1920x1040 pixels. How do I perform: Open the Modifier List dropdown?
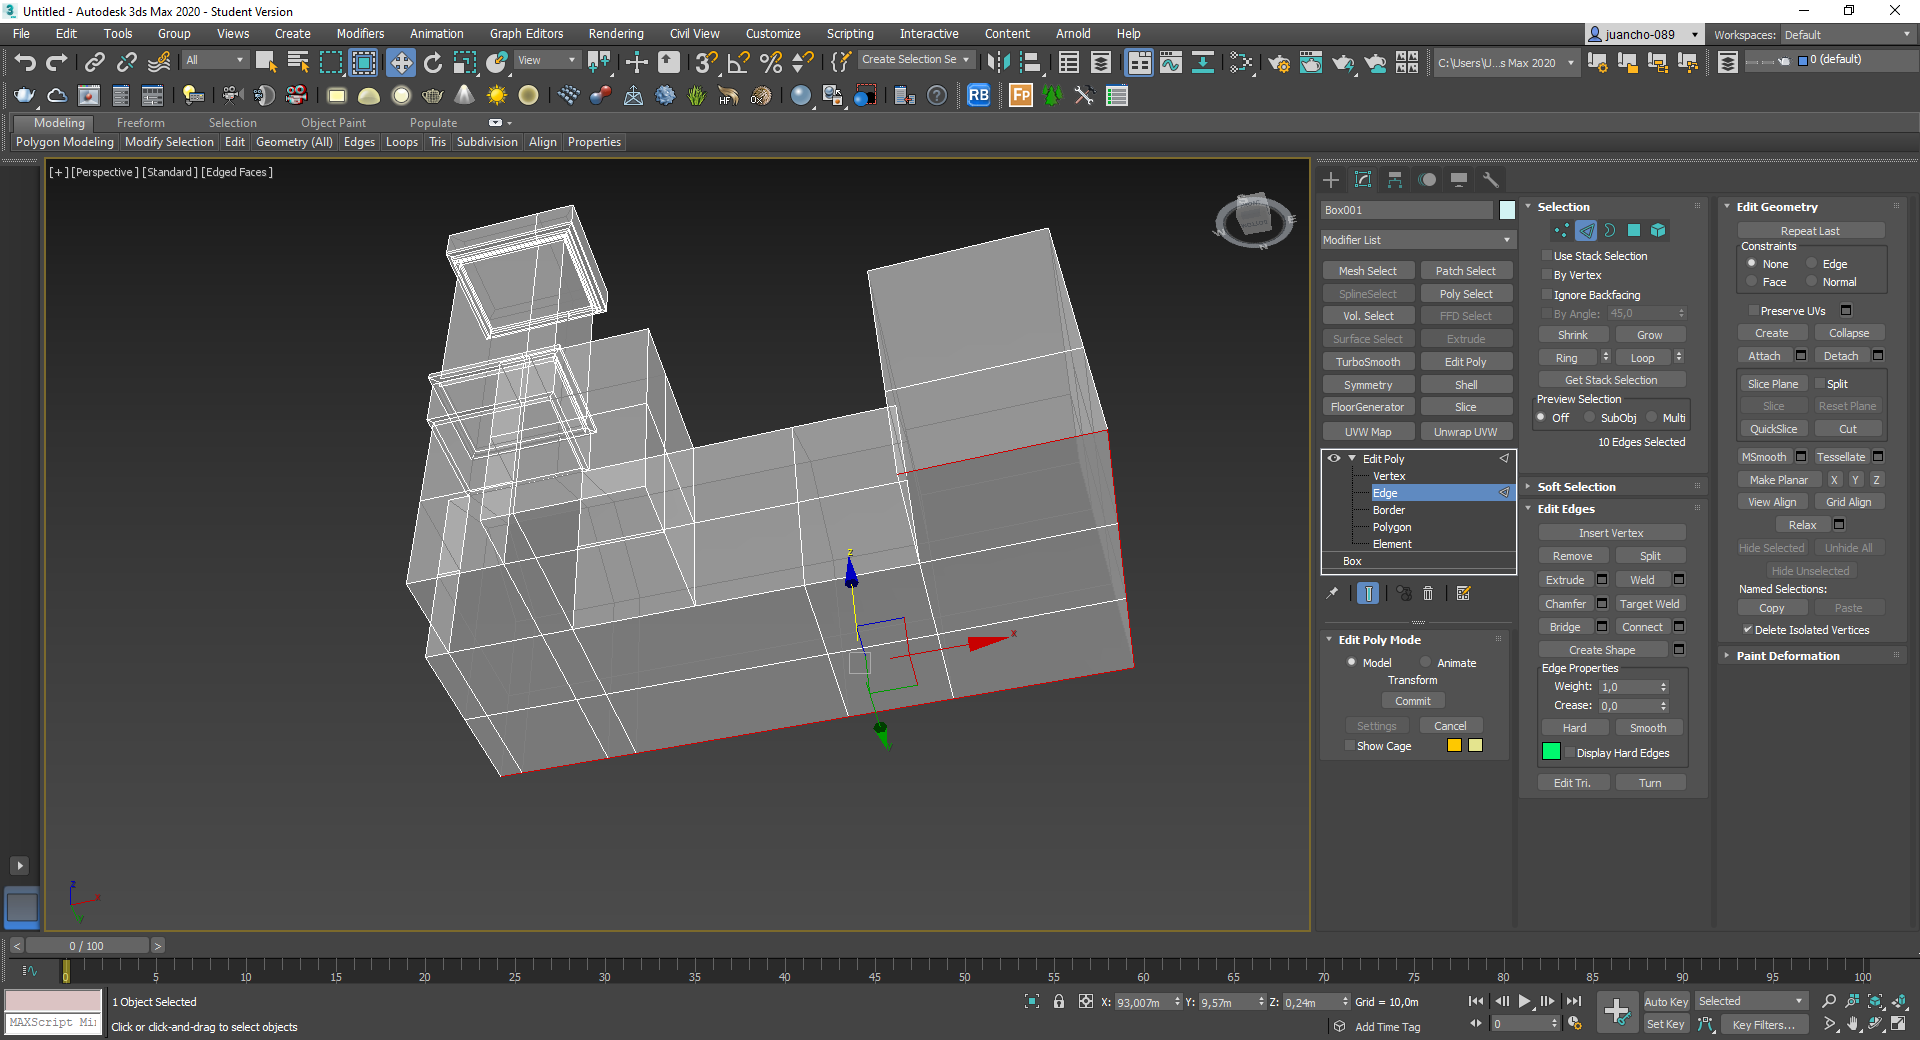tap(1417, 240)
